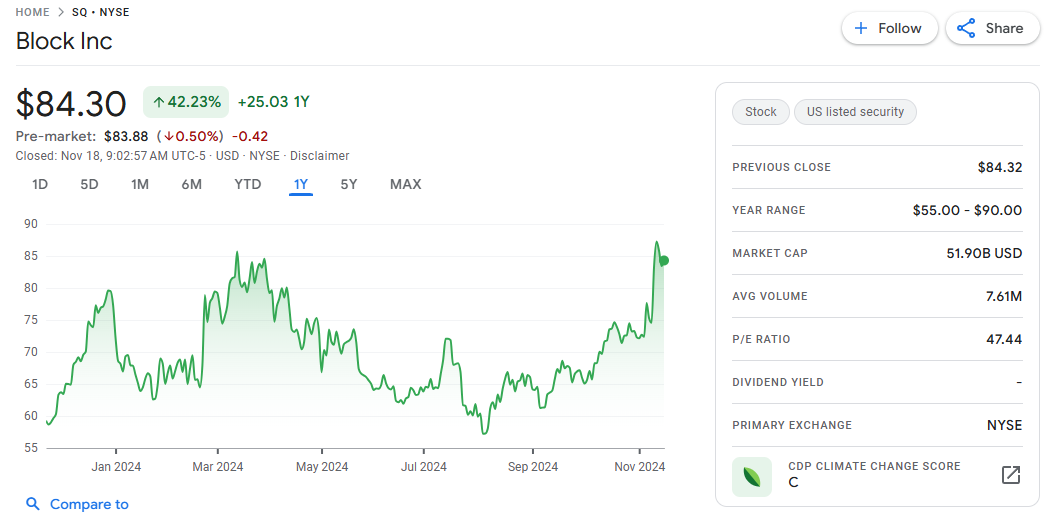Show the MAX history range
The height and width of the screenshot is (517, 1053).
click(x=405, y=184)
